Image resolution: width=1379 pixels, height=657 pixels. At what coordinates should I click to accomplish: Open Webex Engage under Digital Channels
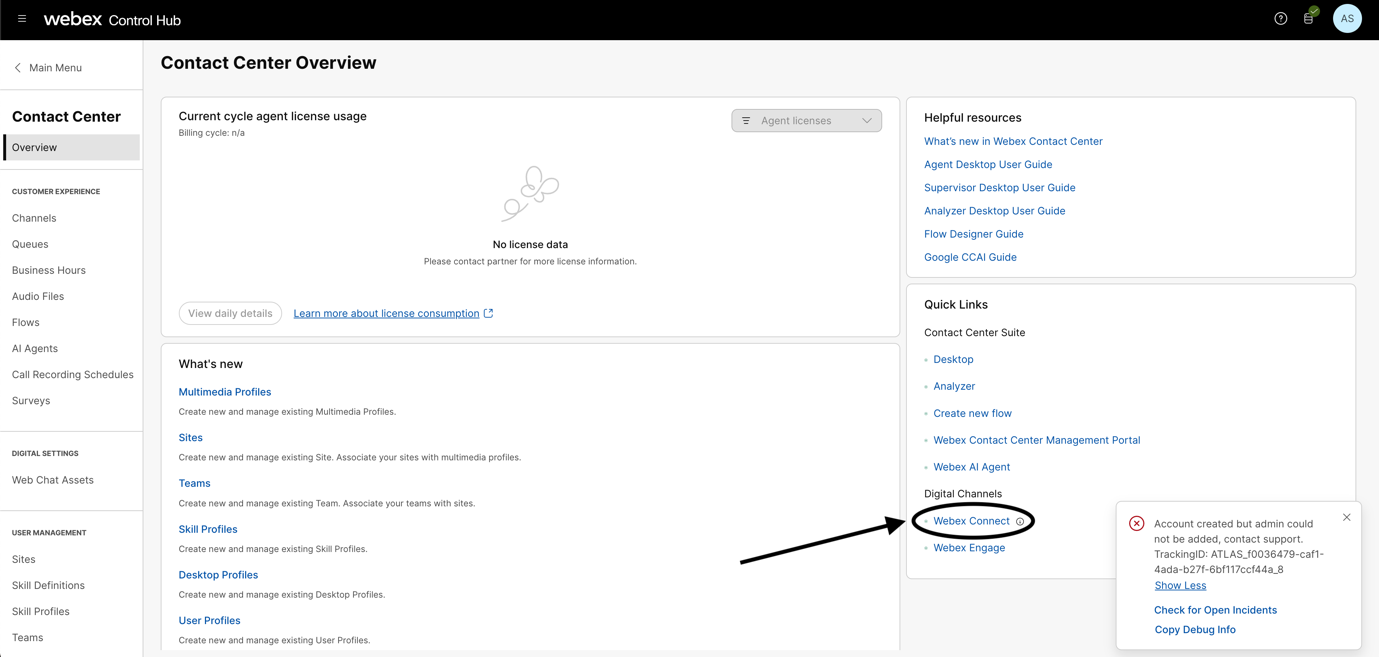(x=969, y=548)
